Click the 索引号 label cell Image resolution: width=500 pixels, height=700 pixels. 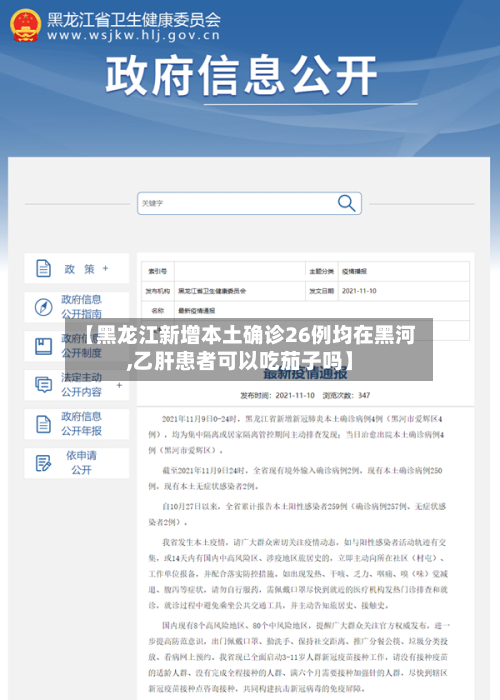(x=158, y=271)
